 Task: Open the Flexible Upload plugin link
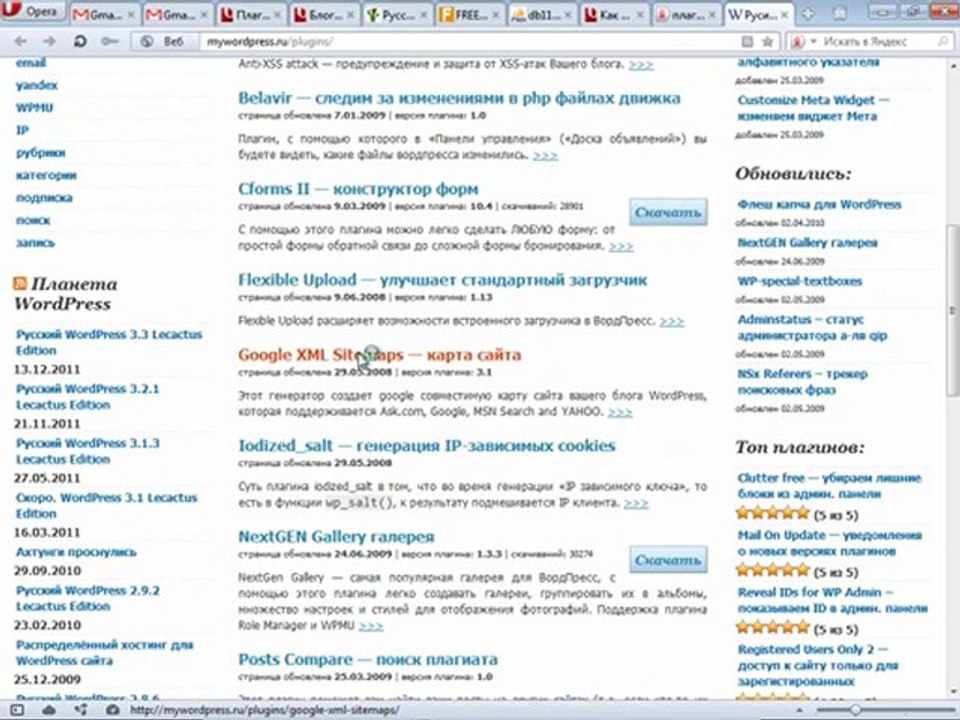click(443, 280)
